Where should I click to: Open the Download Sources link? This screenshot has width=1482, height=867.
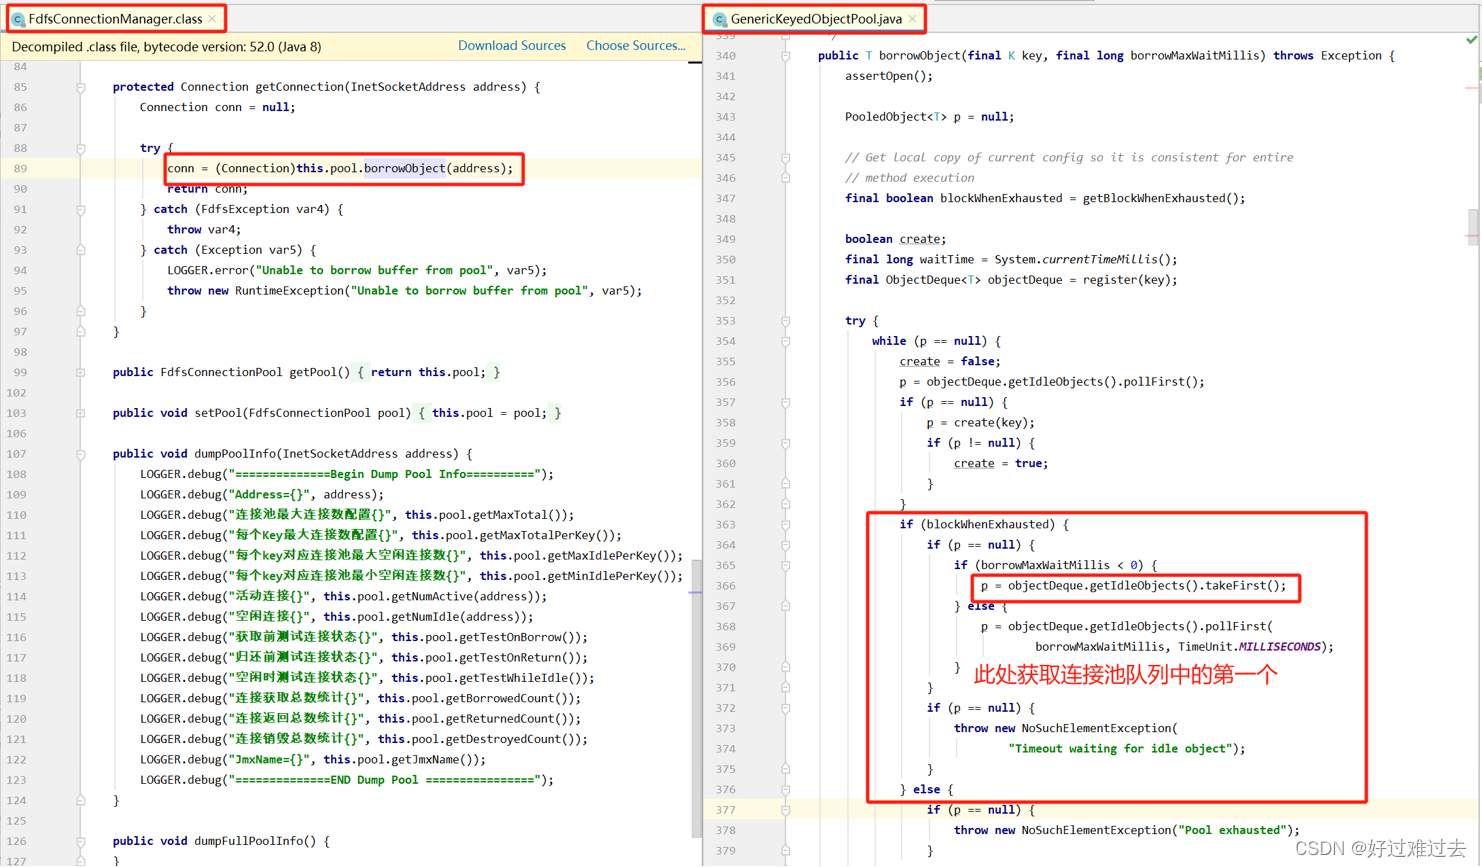click(512, 45)
